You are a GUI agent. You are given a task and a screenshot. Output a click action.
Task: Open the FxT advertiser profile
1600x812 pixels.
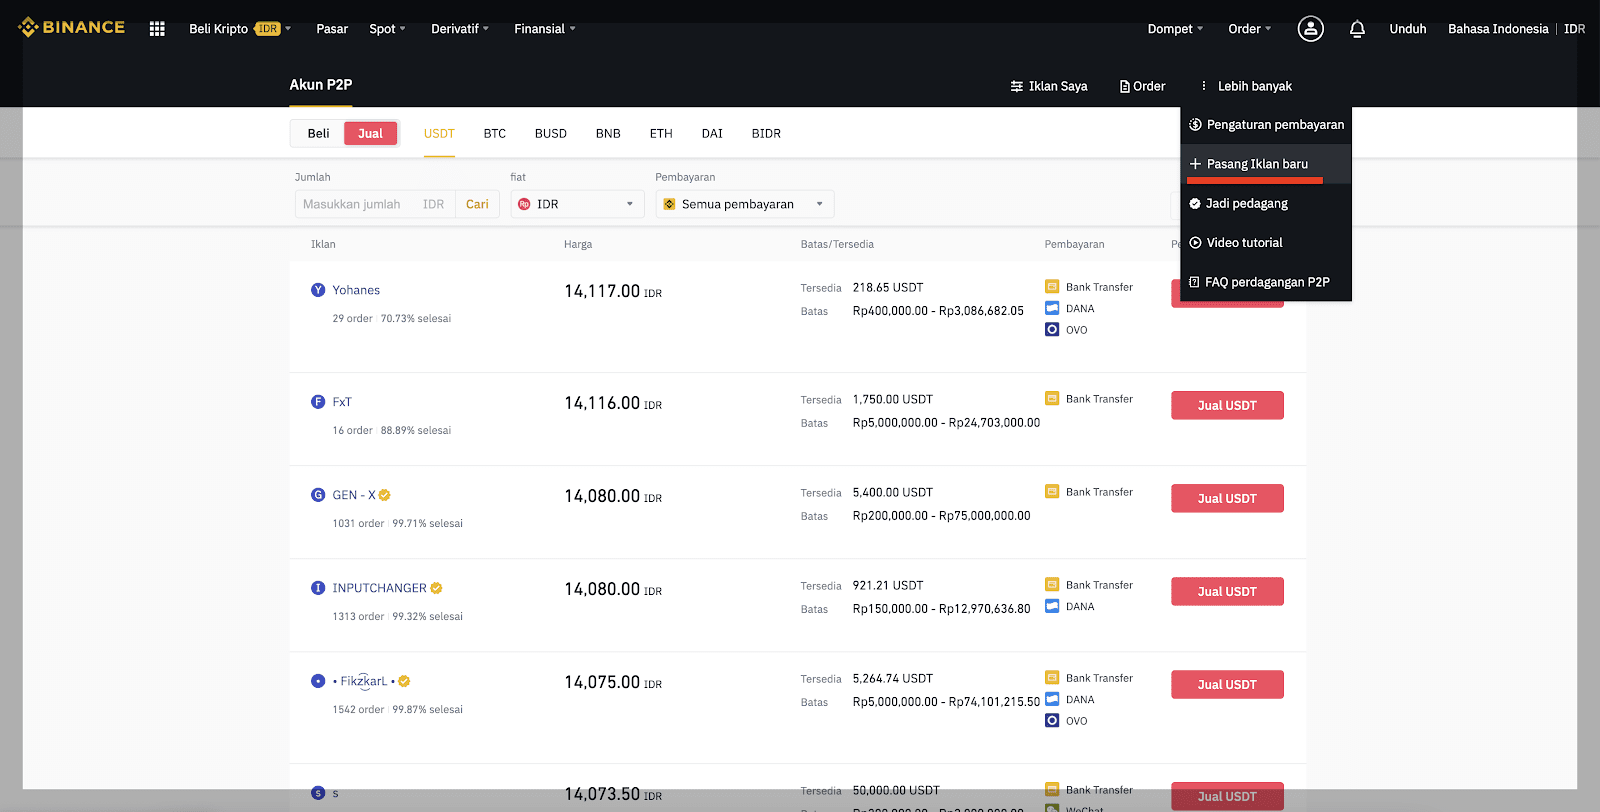[x=342, y=402]
